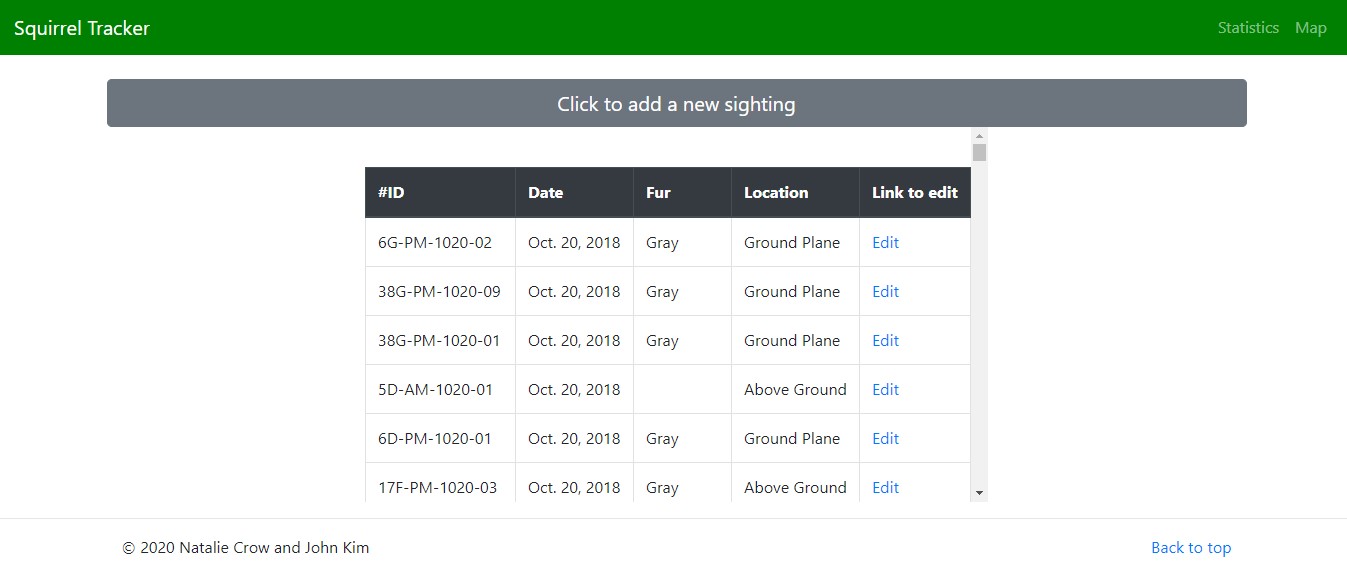1347x576 pixels.
Task: Edit sighting 17F-PM-1020-03
Action: coord(885,488)
